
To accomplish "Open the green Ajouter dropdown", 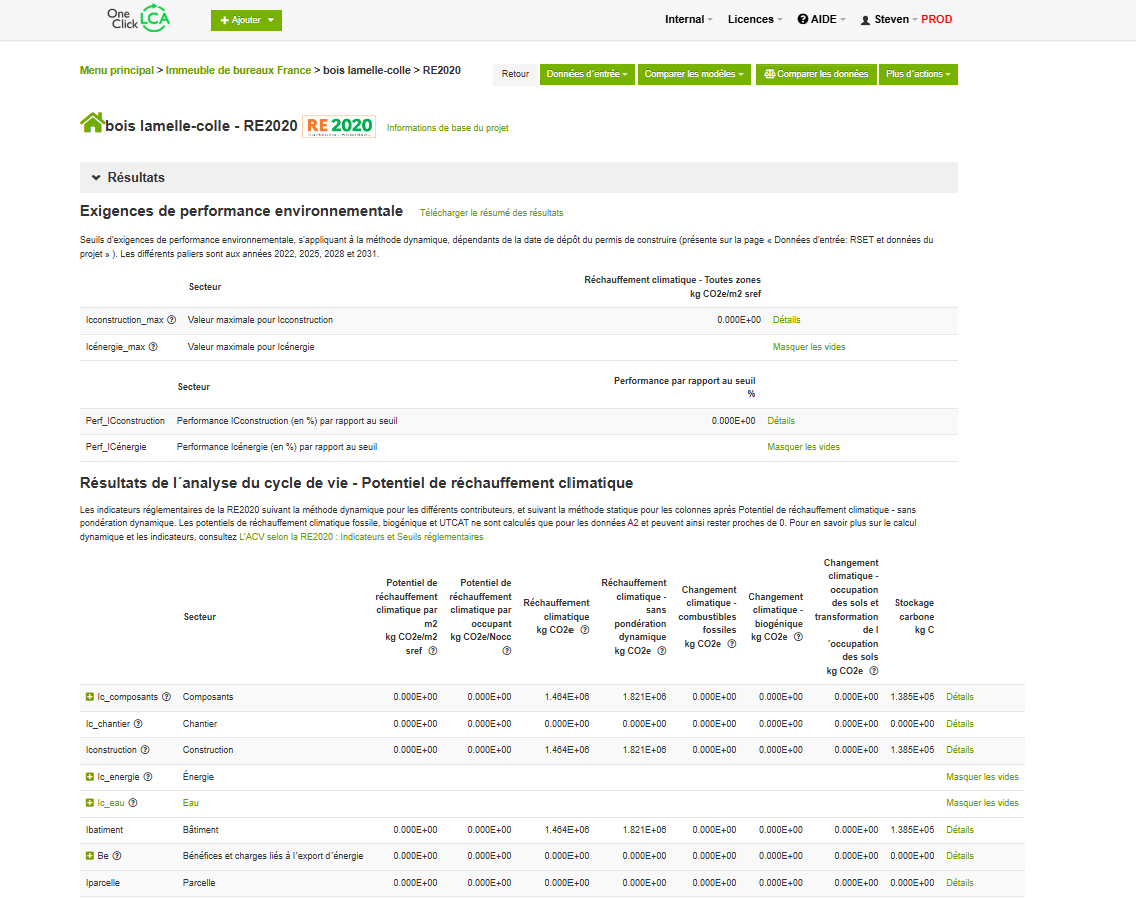I will pyautogui.click(x=246, y=20).
